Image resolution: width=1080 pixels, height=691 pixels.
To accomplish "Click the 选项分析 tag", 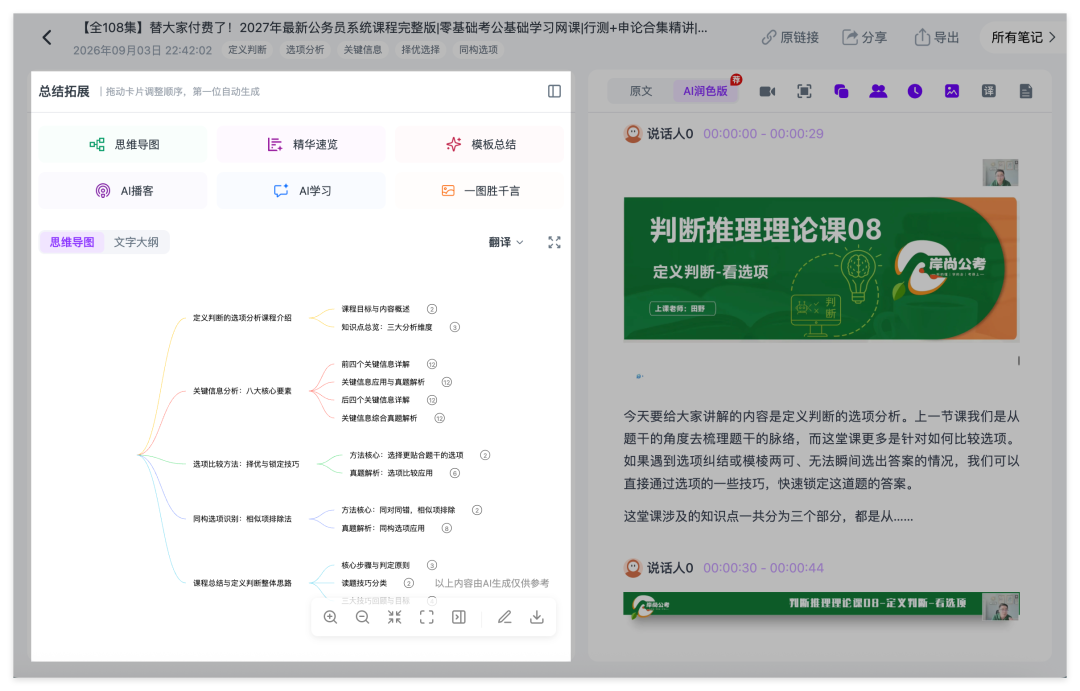I will [305, 50].
